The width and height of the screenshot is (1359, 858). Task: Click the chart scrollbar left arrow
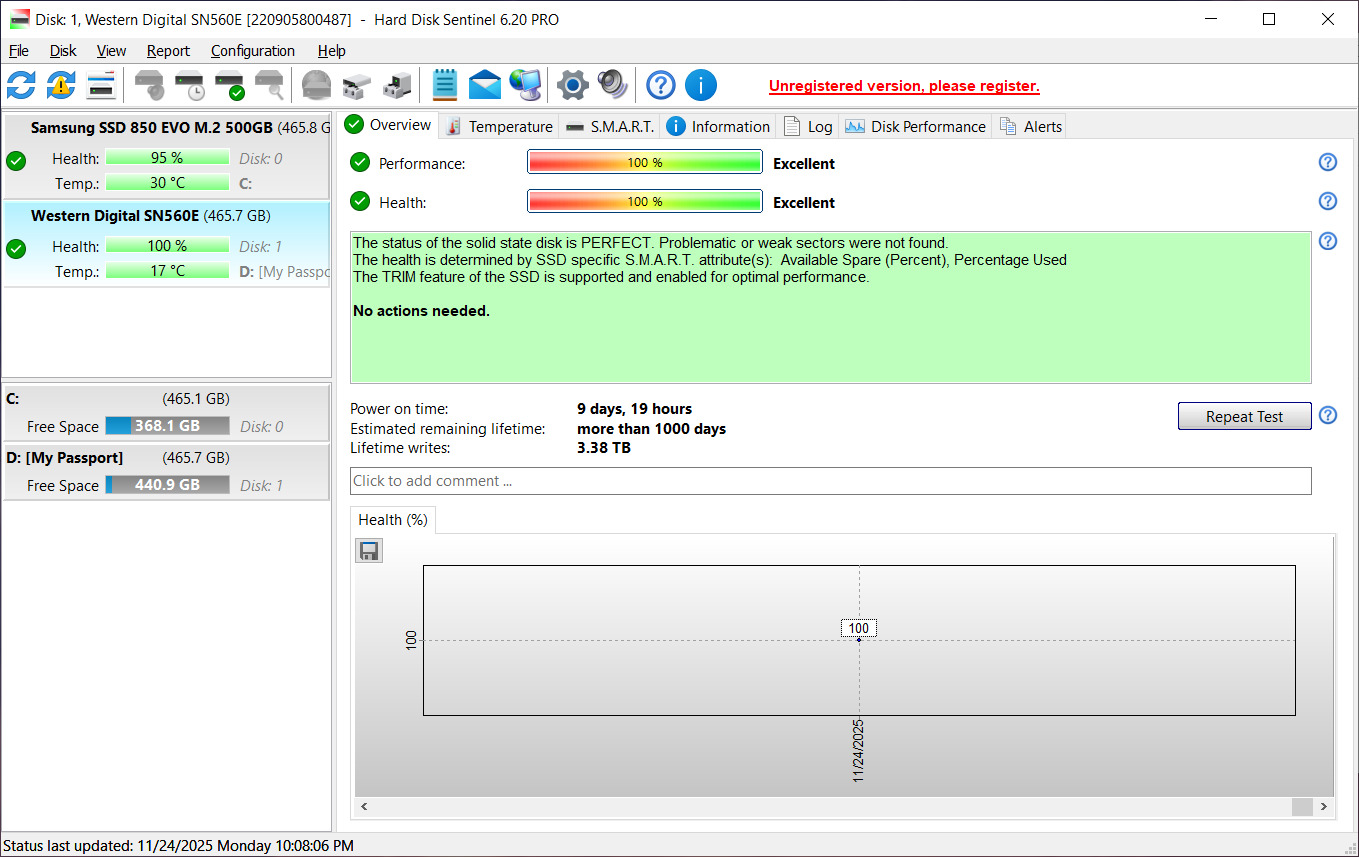point(364,807)
